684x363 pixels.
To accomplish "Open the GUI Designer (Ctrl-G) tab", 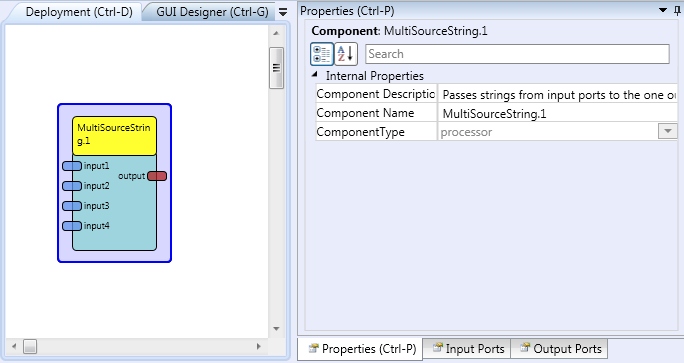I will point(212,12).
